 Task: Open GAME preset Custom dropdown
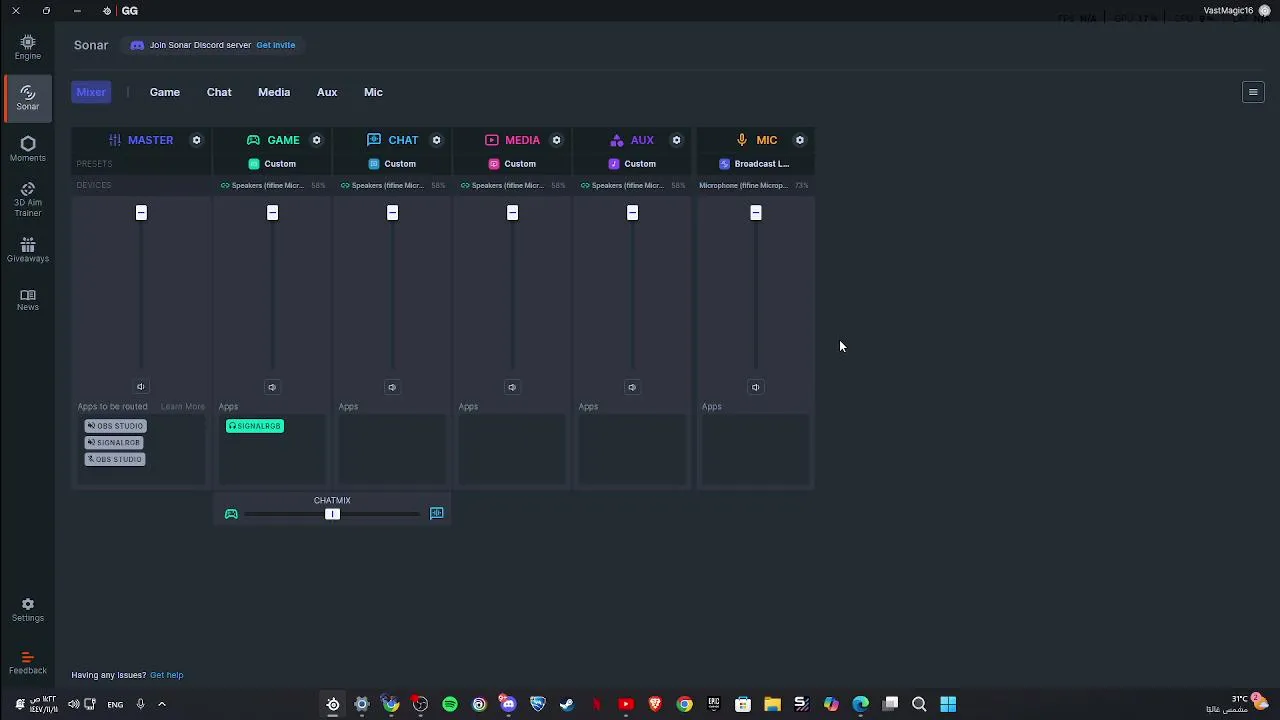coord(272,164)
